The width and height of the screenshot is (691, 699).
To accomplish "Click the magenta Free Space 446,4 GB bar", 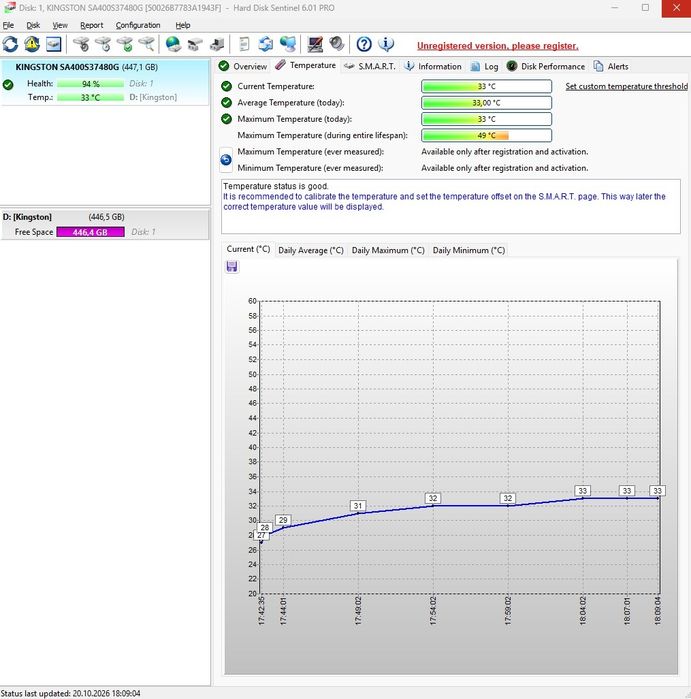I will point(90,232).
